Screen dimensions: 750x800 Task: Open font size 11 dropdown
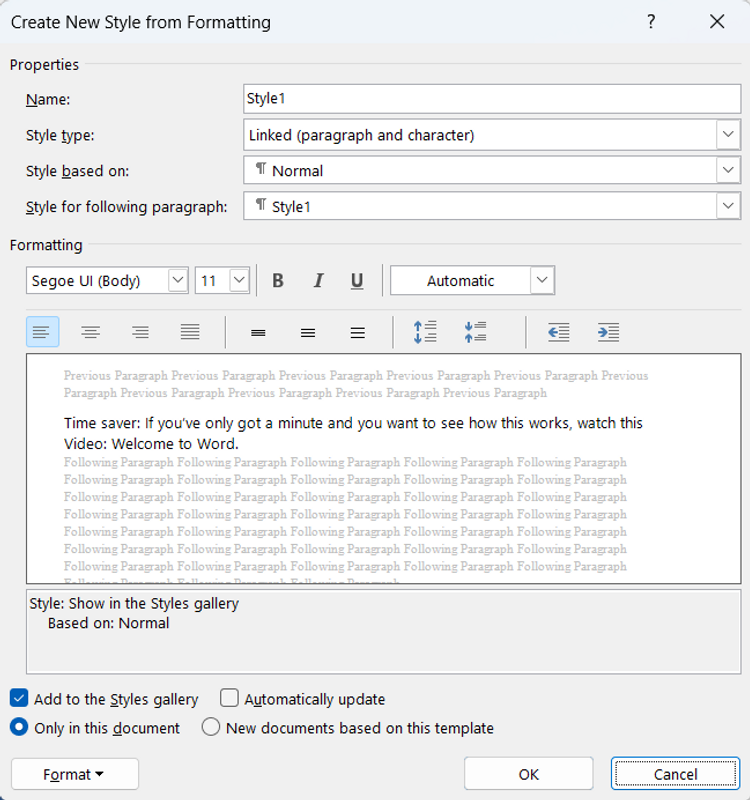239,280
